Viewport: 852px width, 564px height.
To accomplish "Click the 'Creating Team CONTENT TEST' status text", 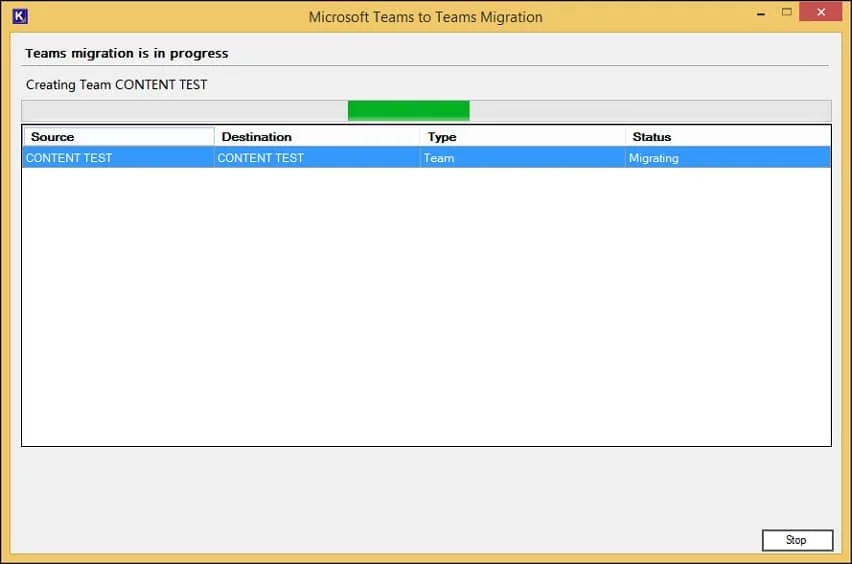I will point(116,85).
